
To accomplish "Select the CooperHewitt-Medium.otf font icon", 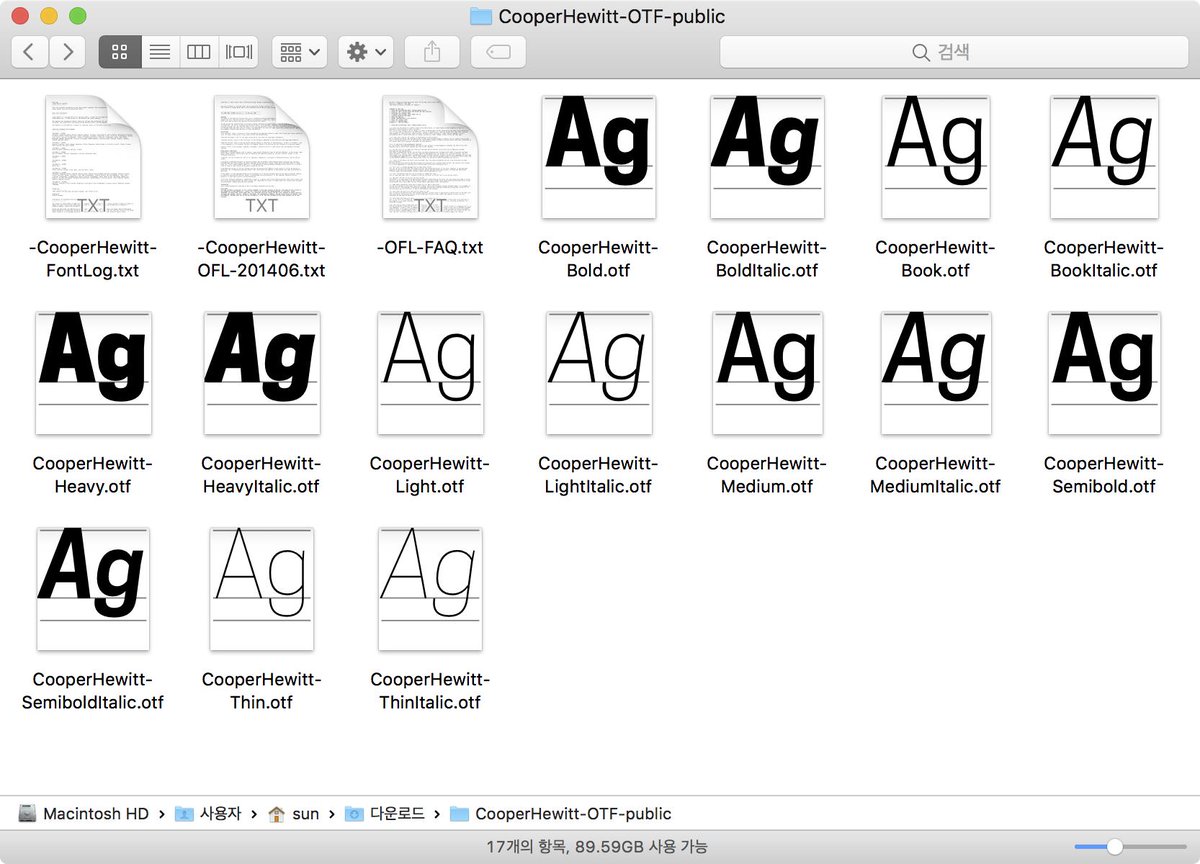I will coord(767,373).
